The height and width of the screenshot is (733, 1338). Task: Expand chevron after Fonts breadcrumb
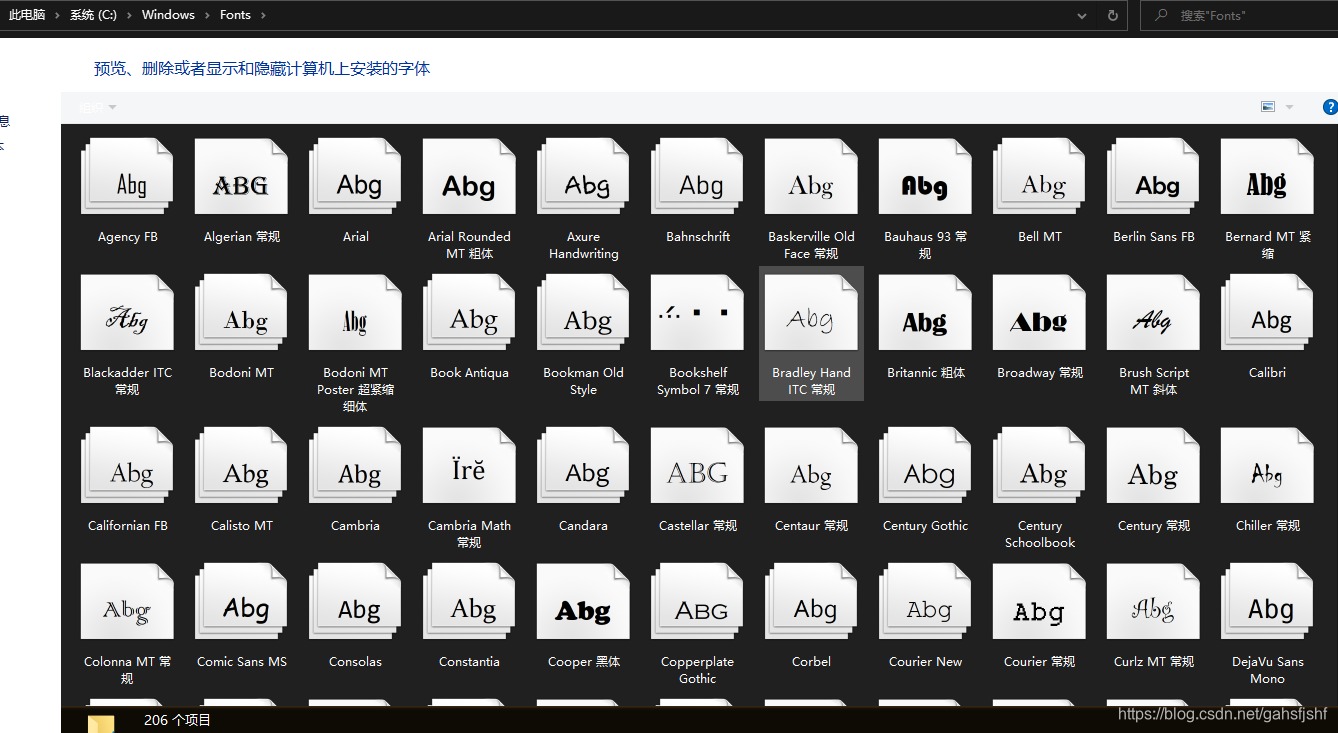263,15
